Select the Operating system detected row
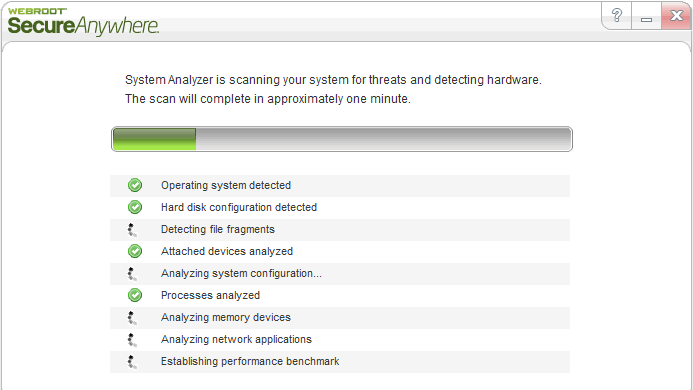This screenshot has height=390, width=693. (x=340, y=186)
